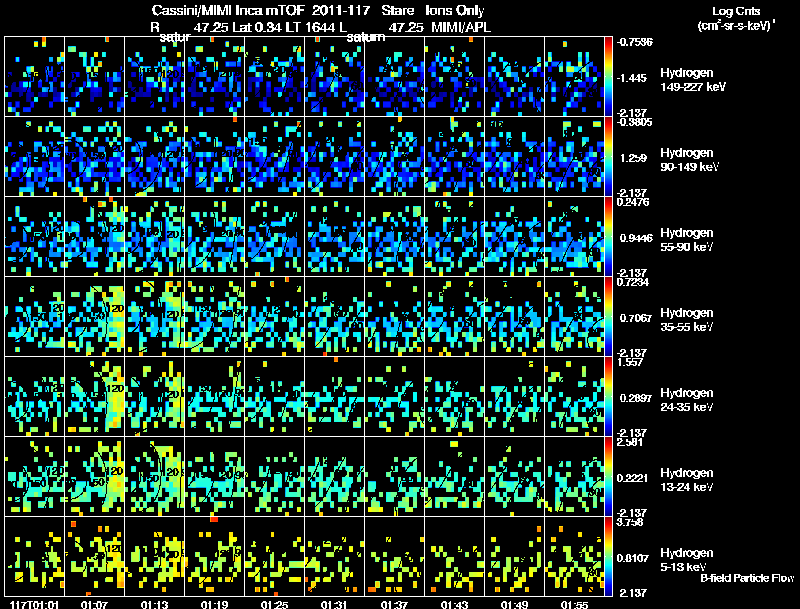800x609 pixels.
Task: Click the 'Hydrogen 35-55 keV' row label
Action: tap(687, 320)
